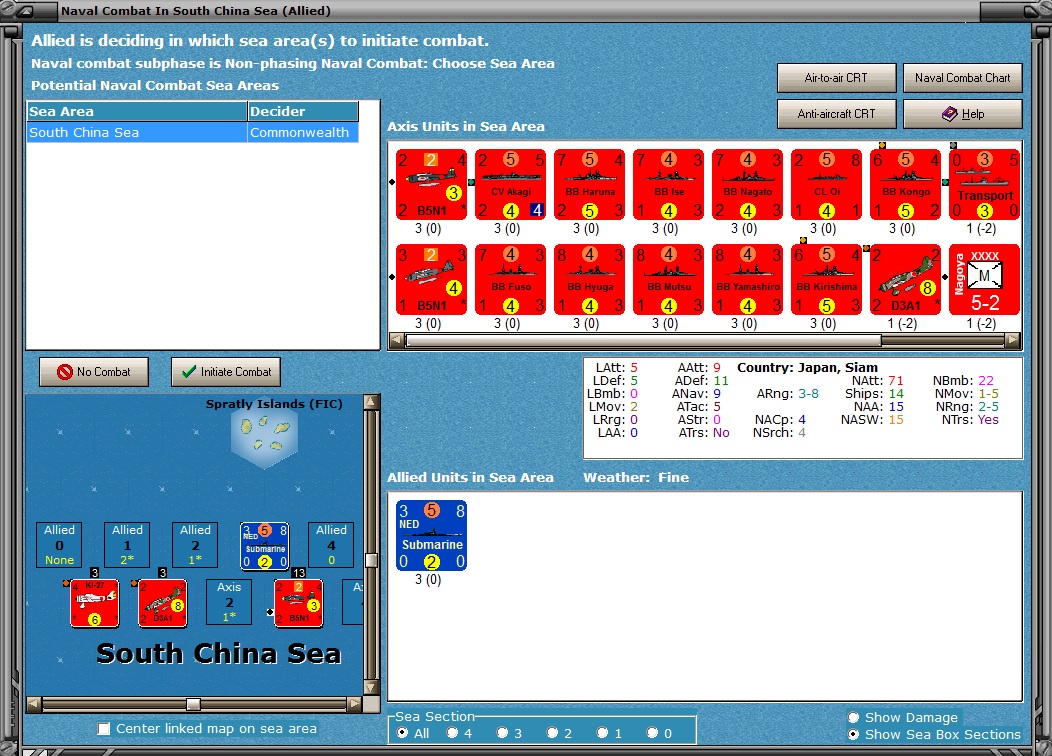Open the Naval Combat Chart
This screenshot has width=1052, height=756.
pos(962,78)
